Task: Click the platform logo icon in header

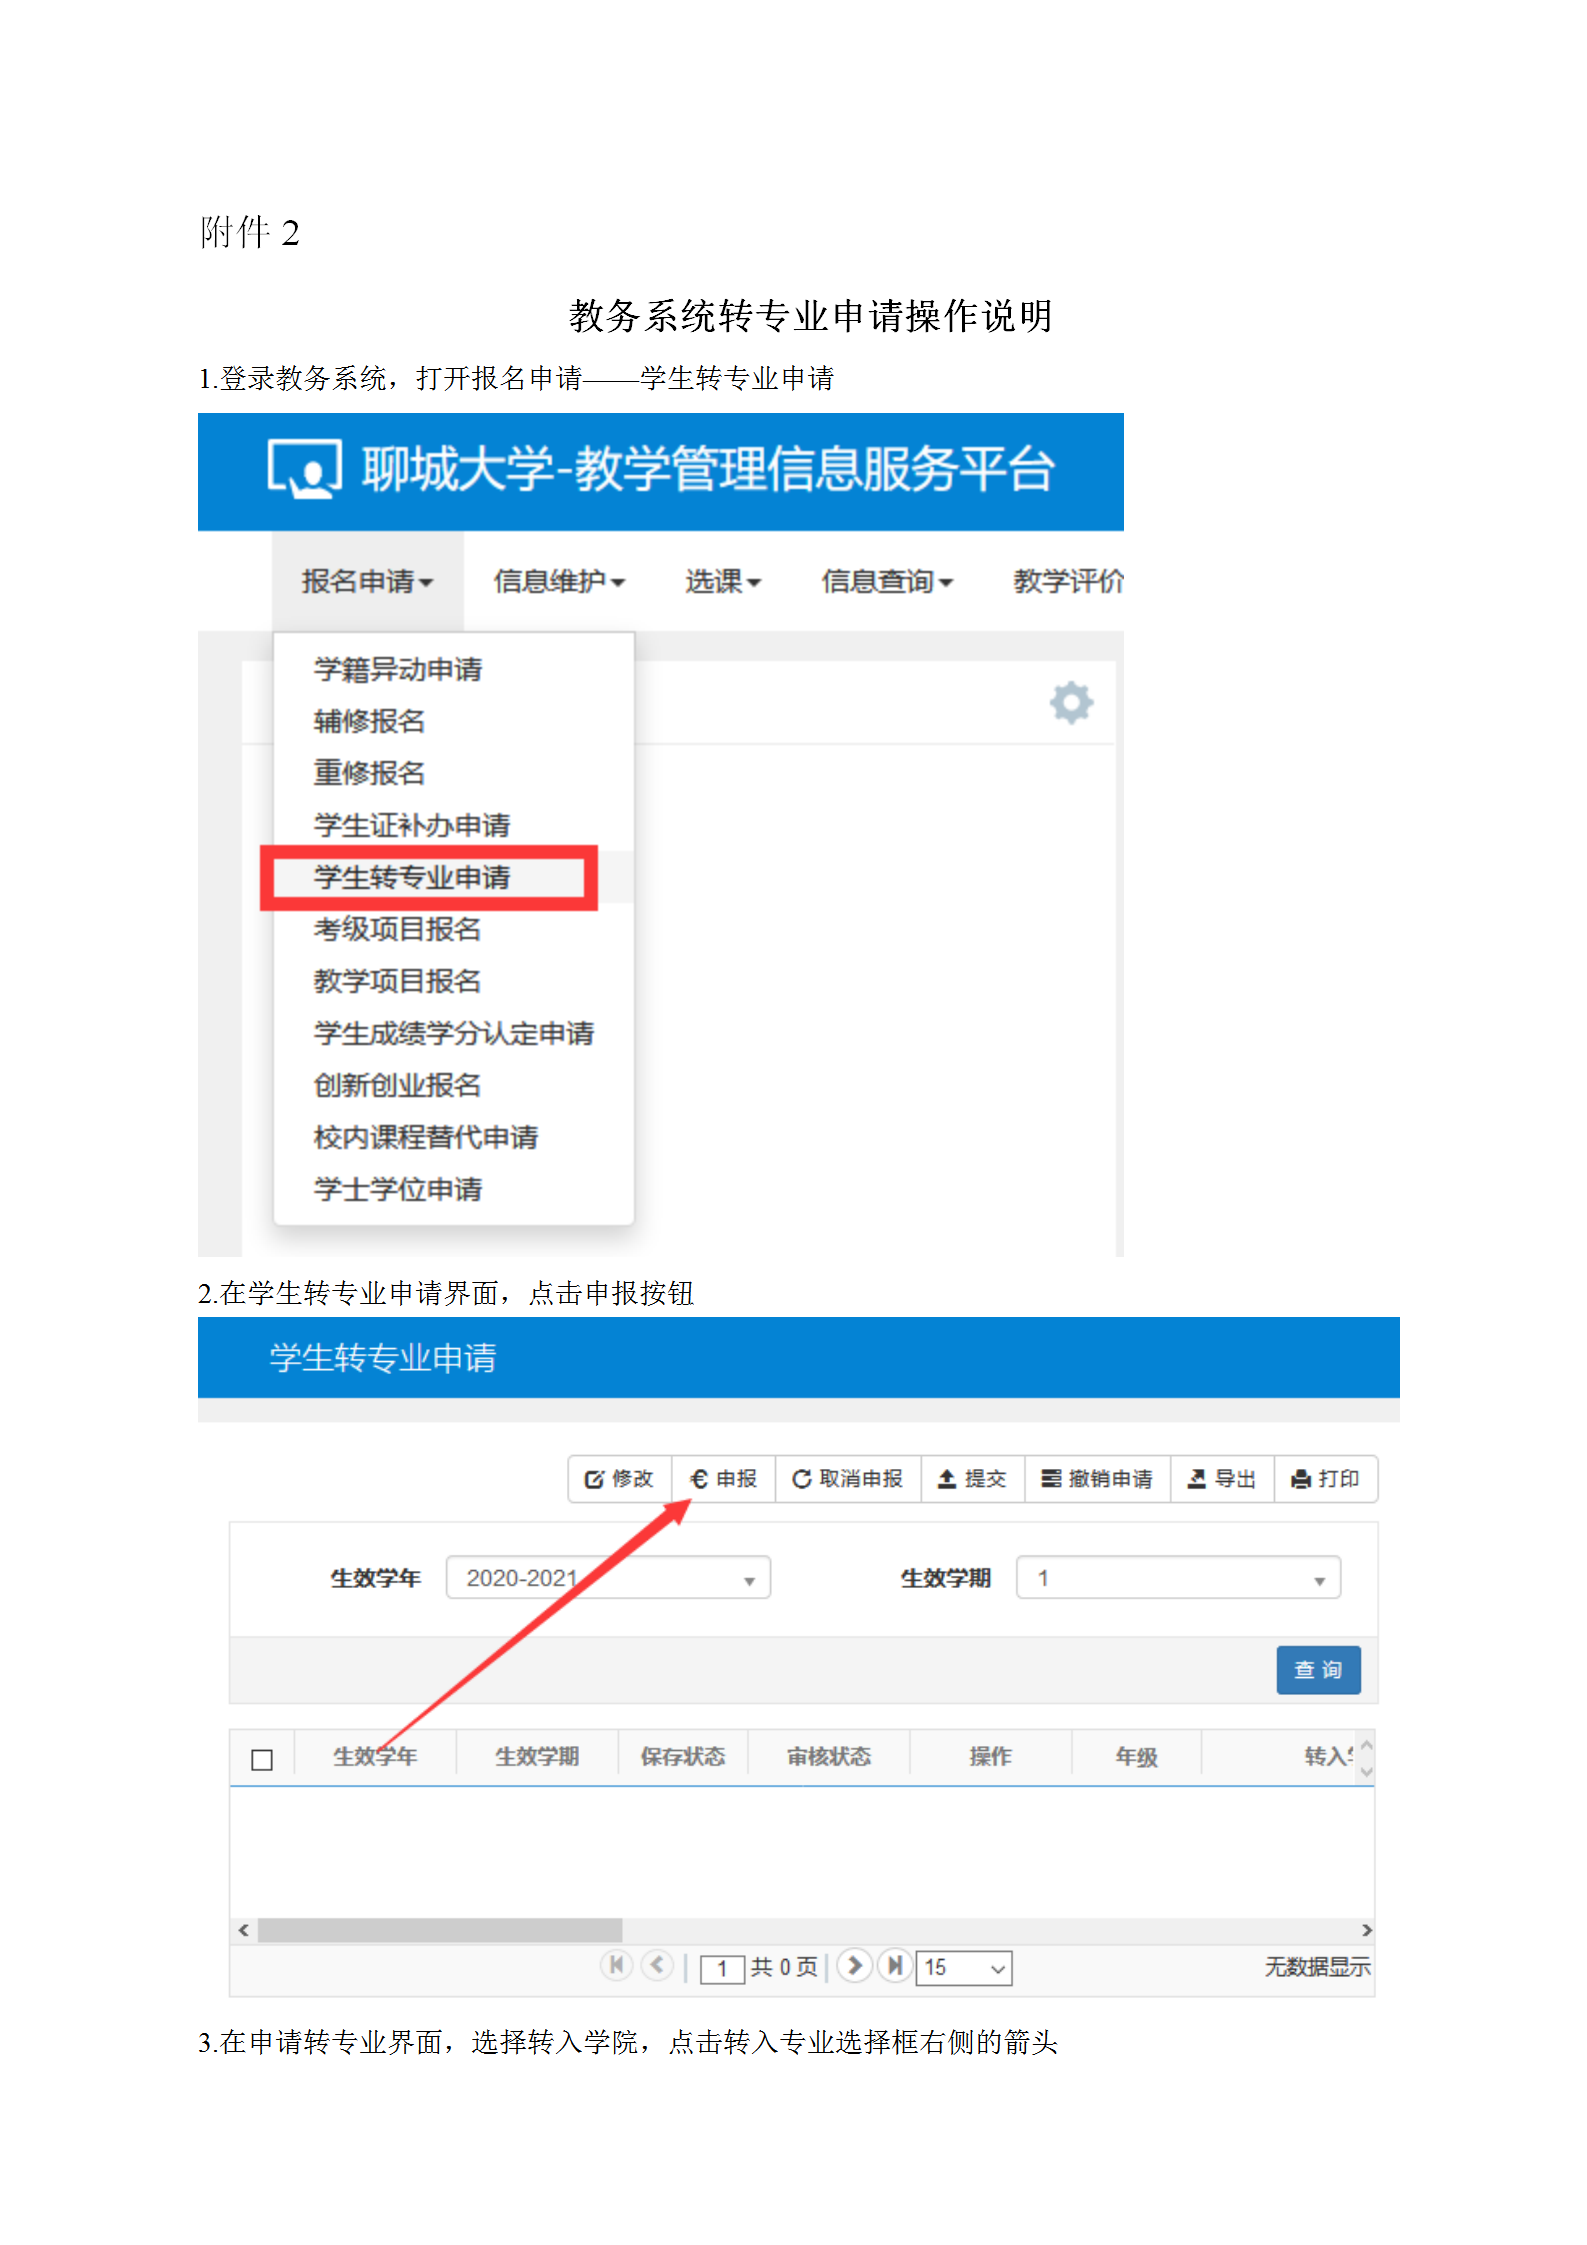Action: 304,468
